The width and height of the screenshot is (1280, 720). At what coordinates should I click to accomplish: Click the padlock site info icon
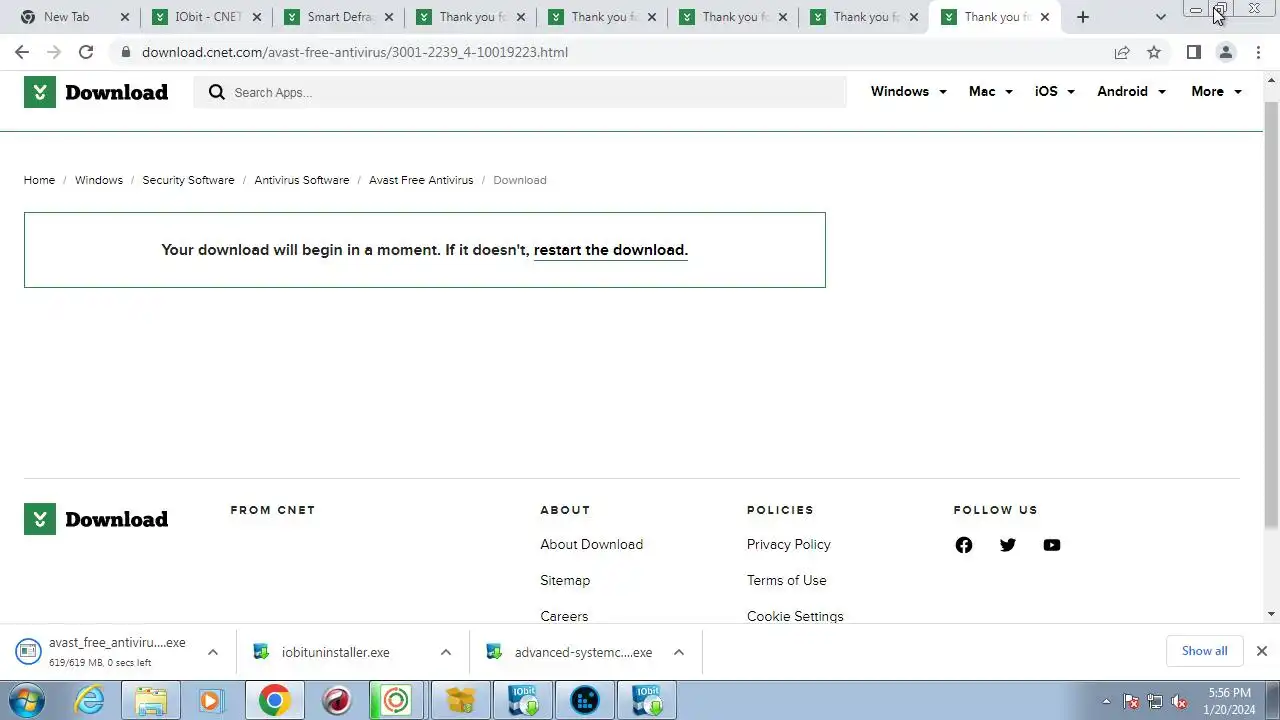point(125,52)
